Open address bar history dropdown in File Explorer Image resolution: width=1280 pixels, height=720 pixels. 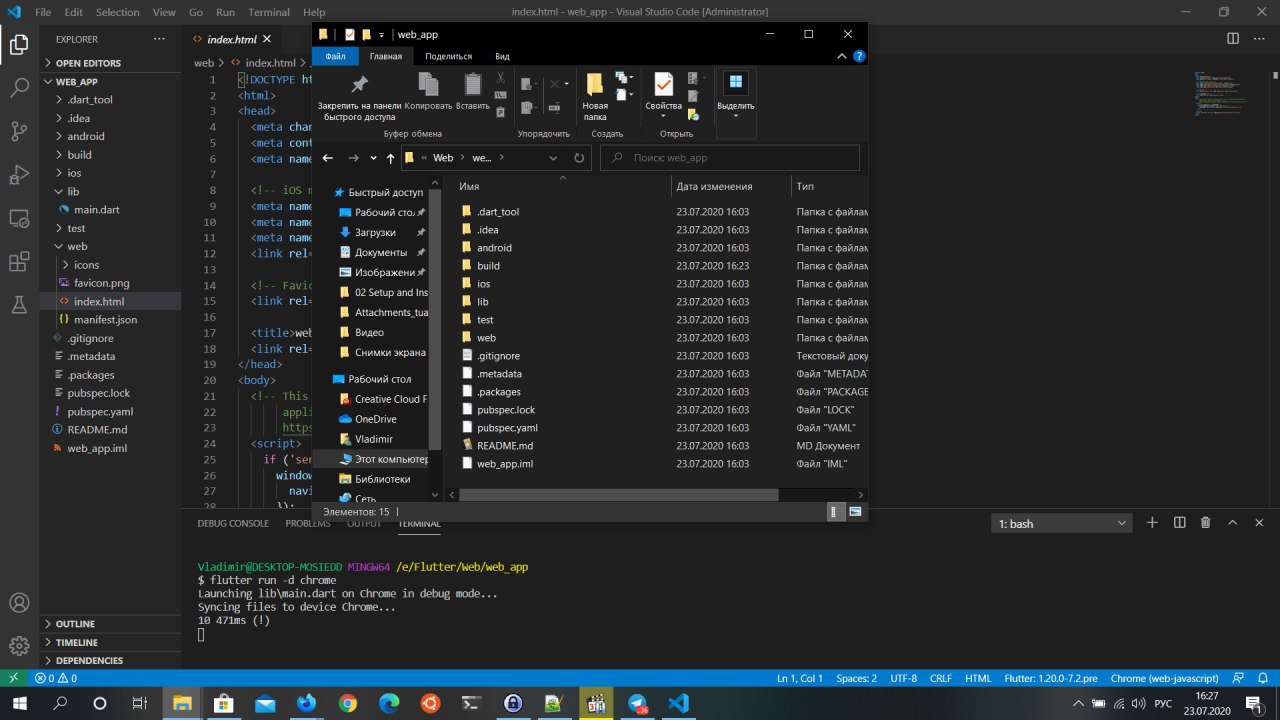(553, 158)
